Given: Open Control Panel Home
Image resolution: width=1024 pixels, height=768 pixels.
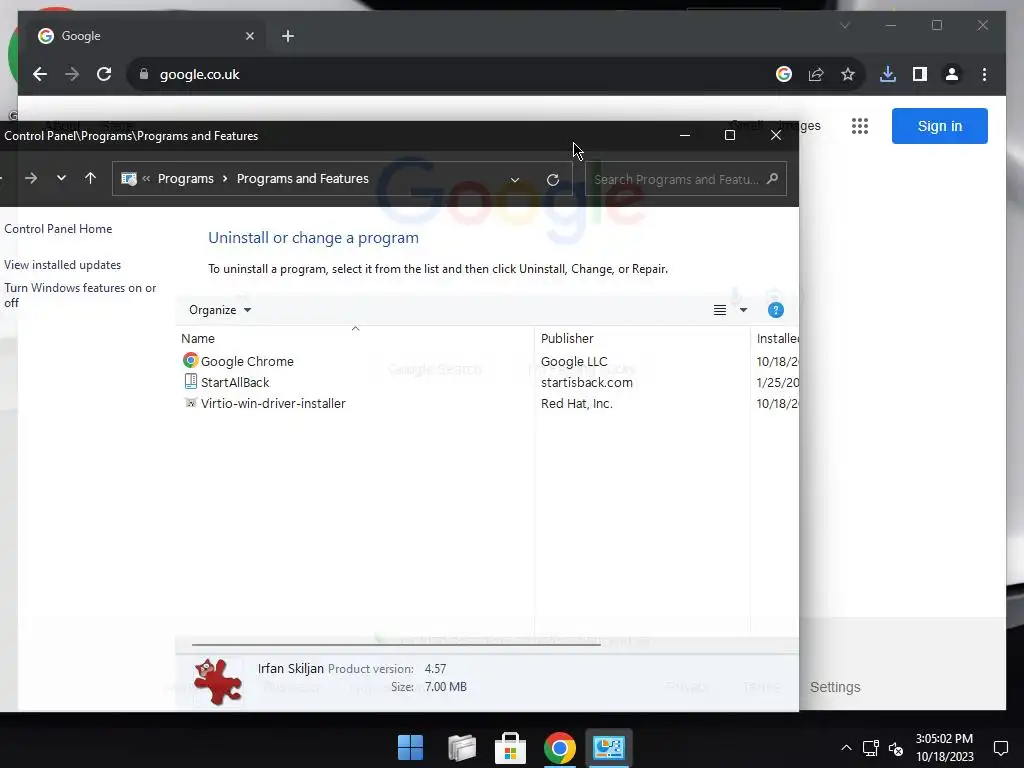Looking at the screenshot, I should [58, 229].
